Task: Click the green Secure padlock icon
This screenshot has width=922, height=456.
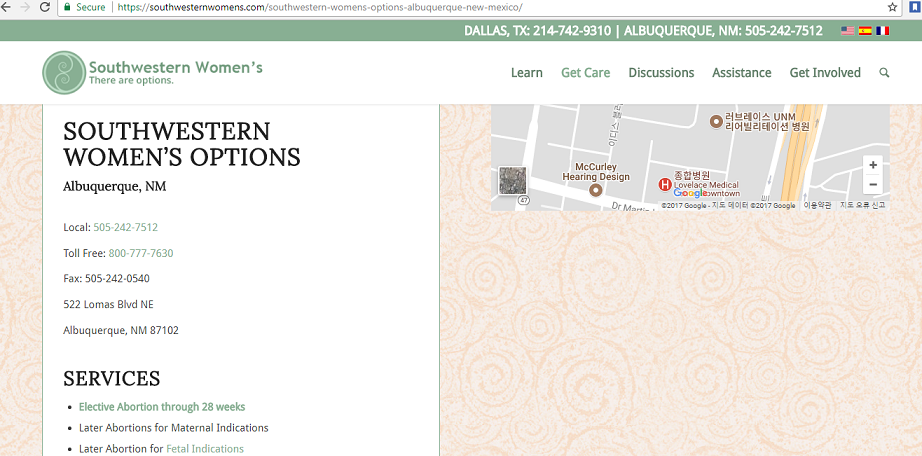Action: [66, 8]
